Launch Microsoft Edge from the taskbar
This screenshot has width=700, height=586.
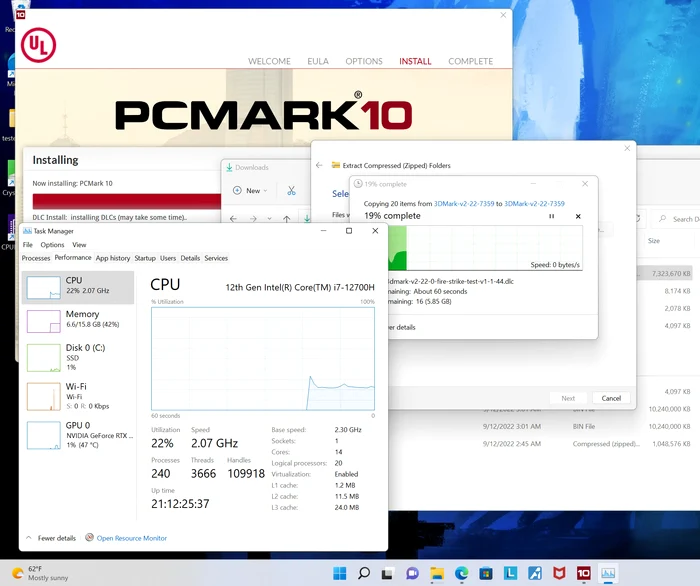coord(462,573)
